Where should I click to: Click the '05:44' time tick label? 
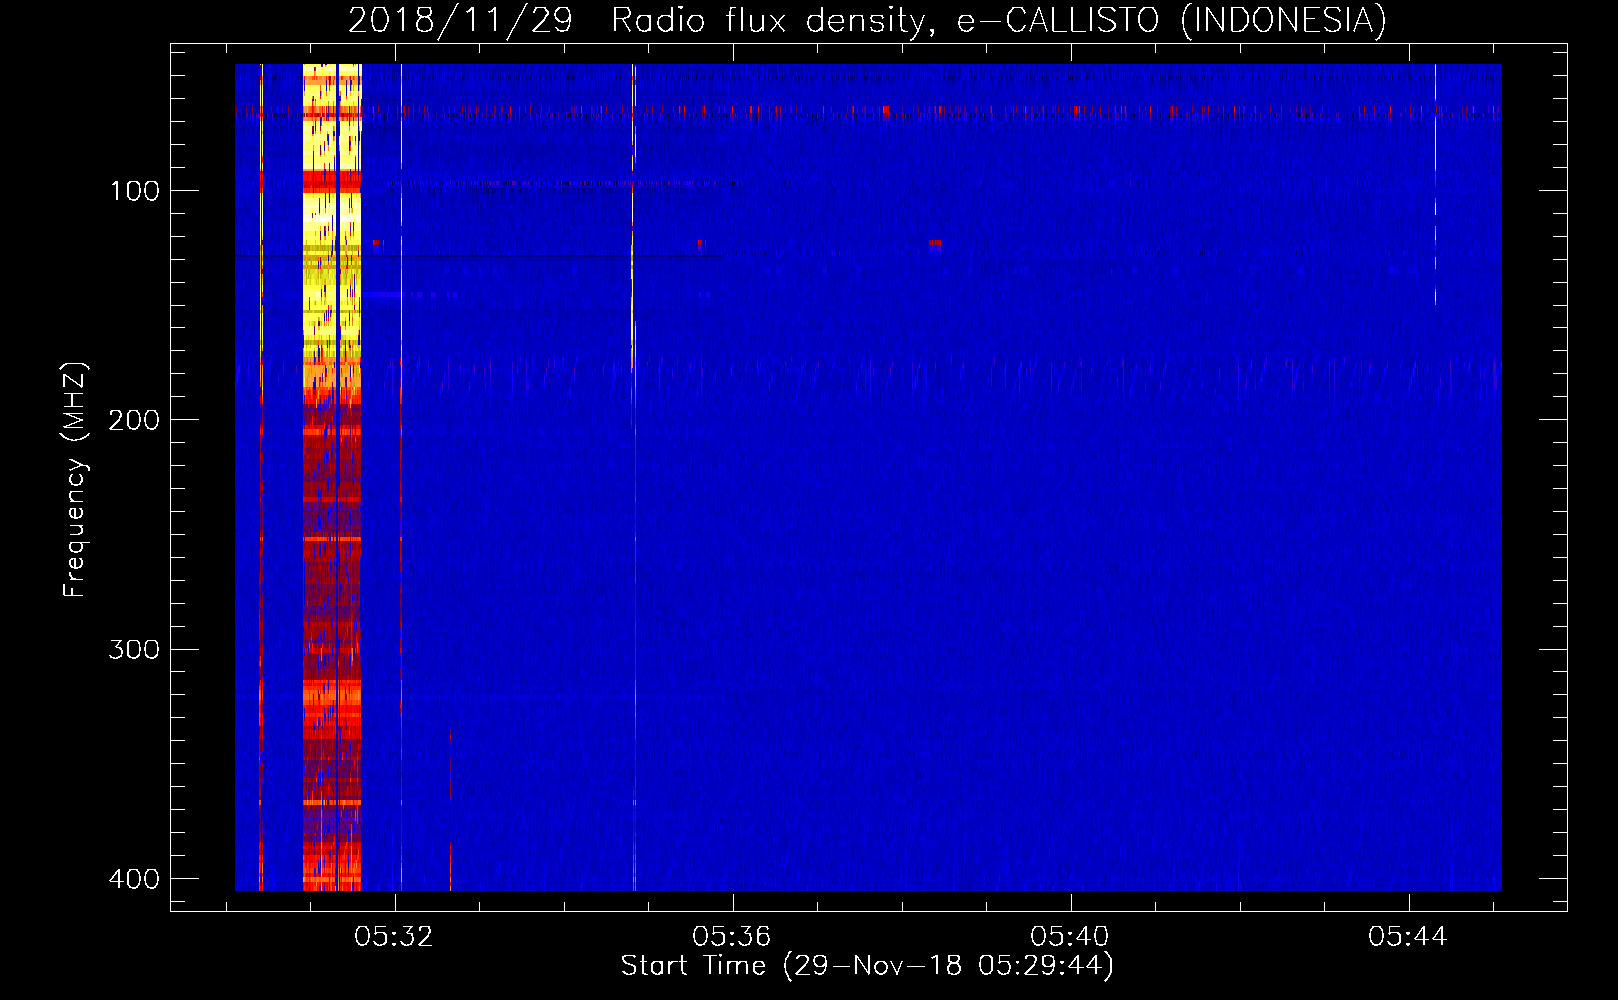click(x=1408, y=937)
